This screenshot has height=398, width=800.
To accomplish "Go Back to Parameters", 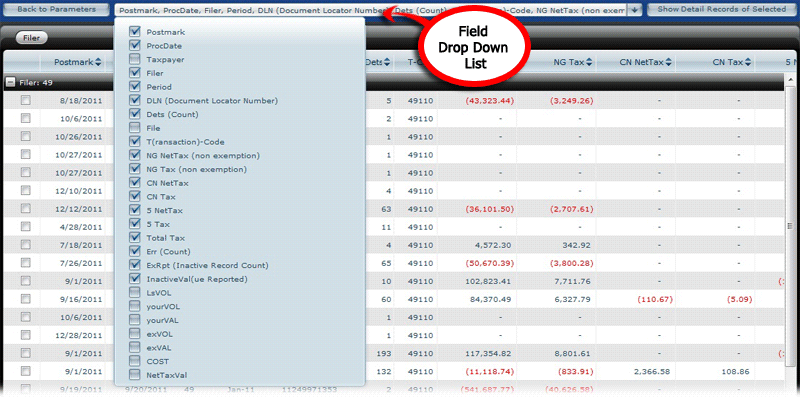I will pyautogui.click(x=56, y=10).
